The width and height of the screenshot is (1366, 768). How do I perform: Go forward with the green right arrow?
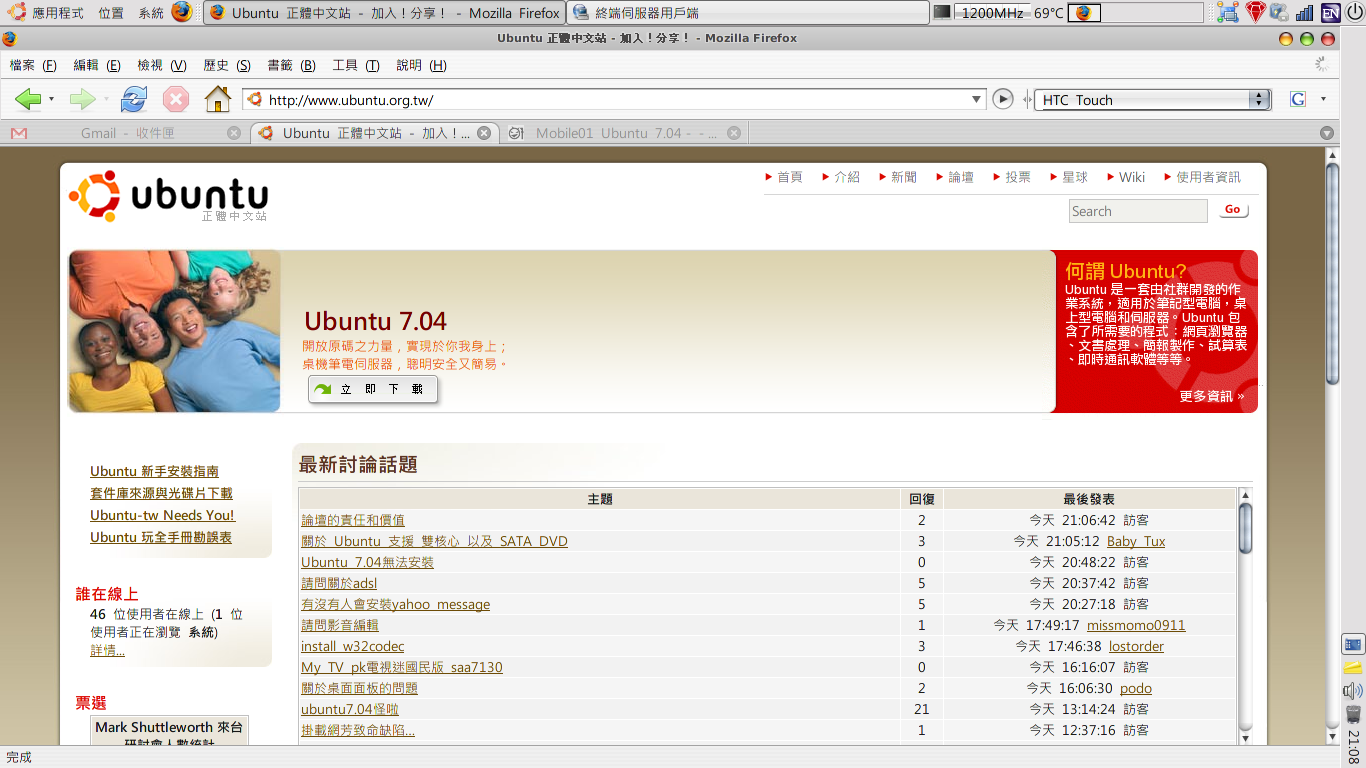(x=82, y=99)
